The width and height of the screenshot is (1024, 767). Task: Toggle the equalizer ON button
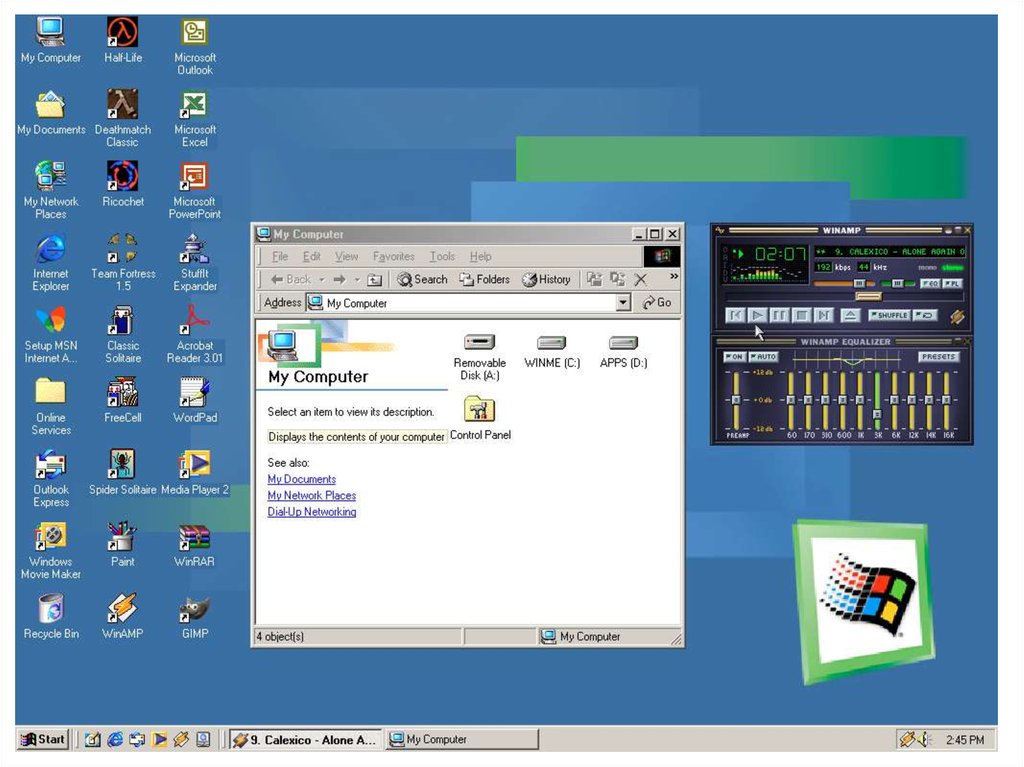click(x=735, y=357)
